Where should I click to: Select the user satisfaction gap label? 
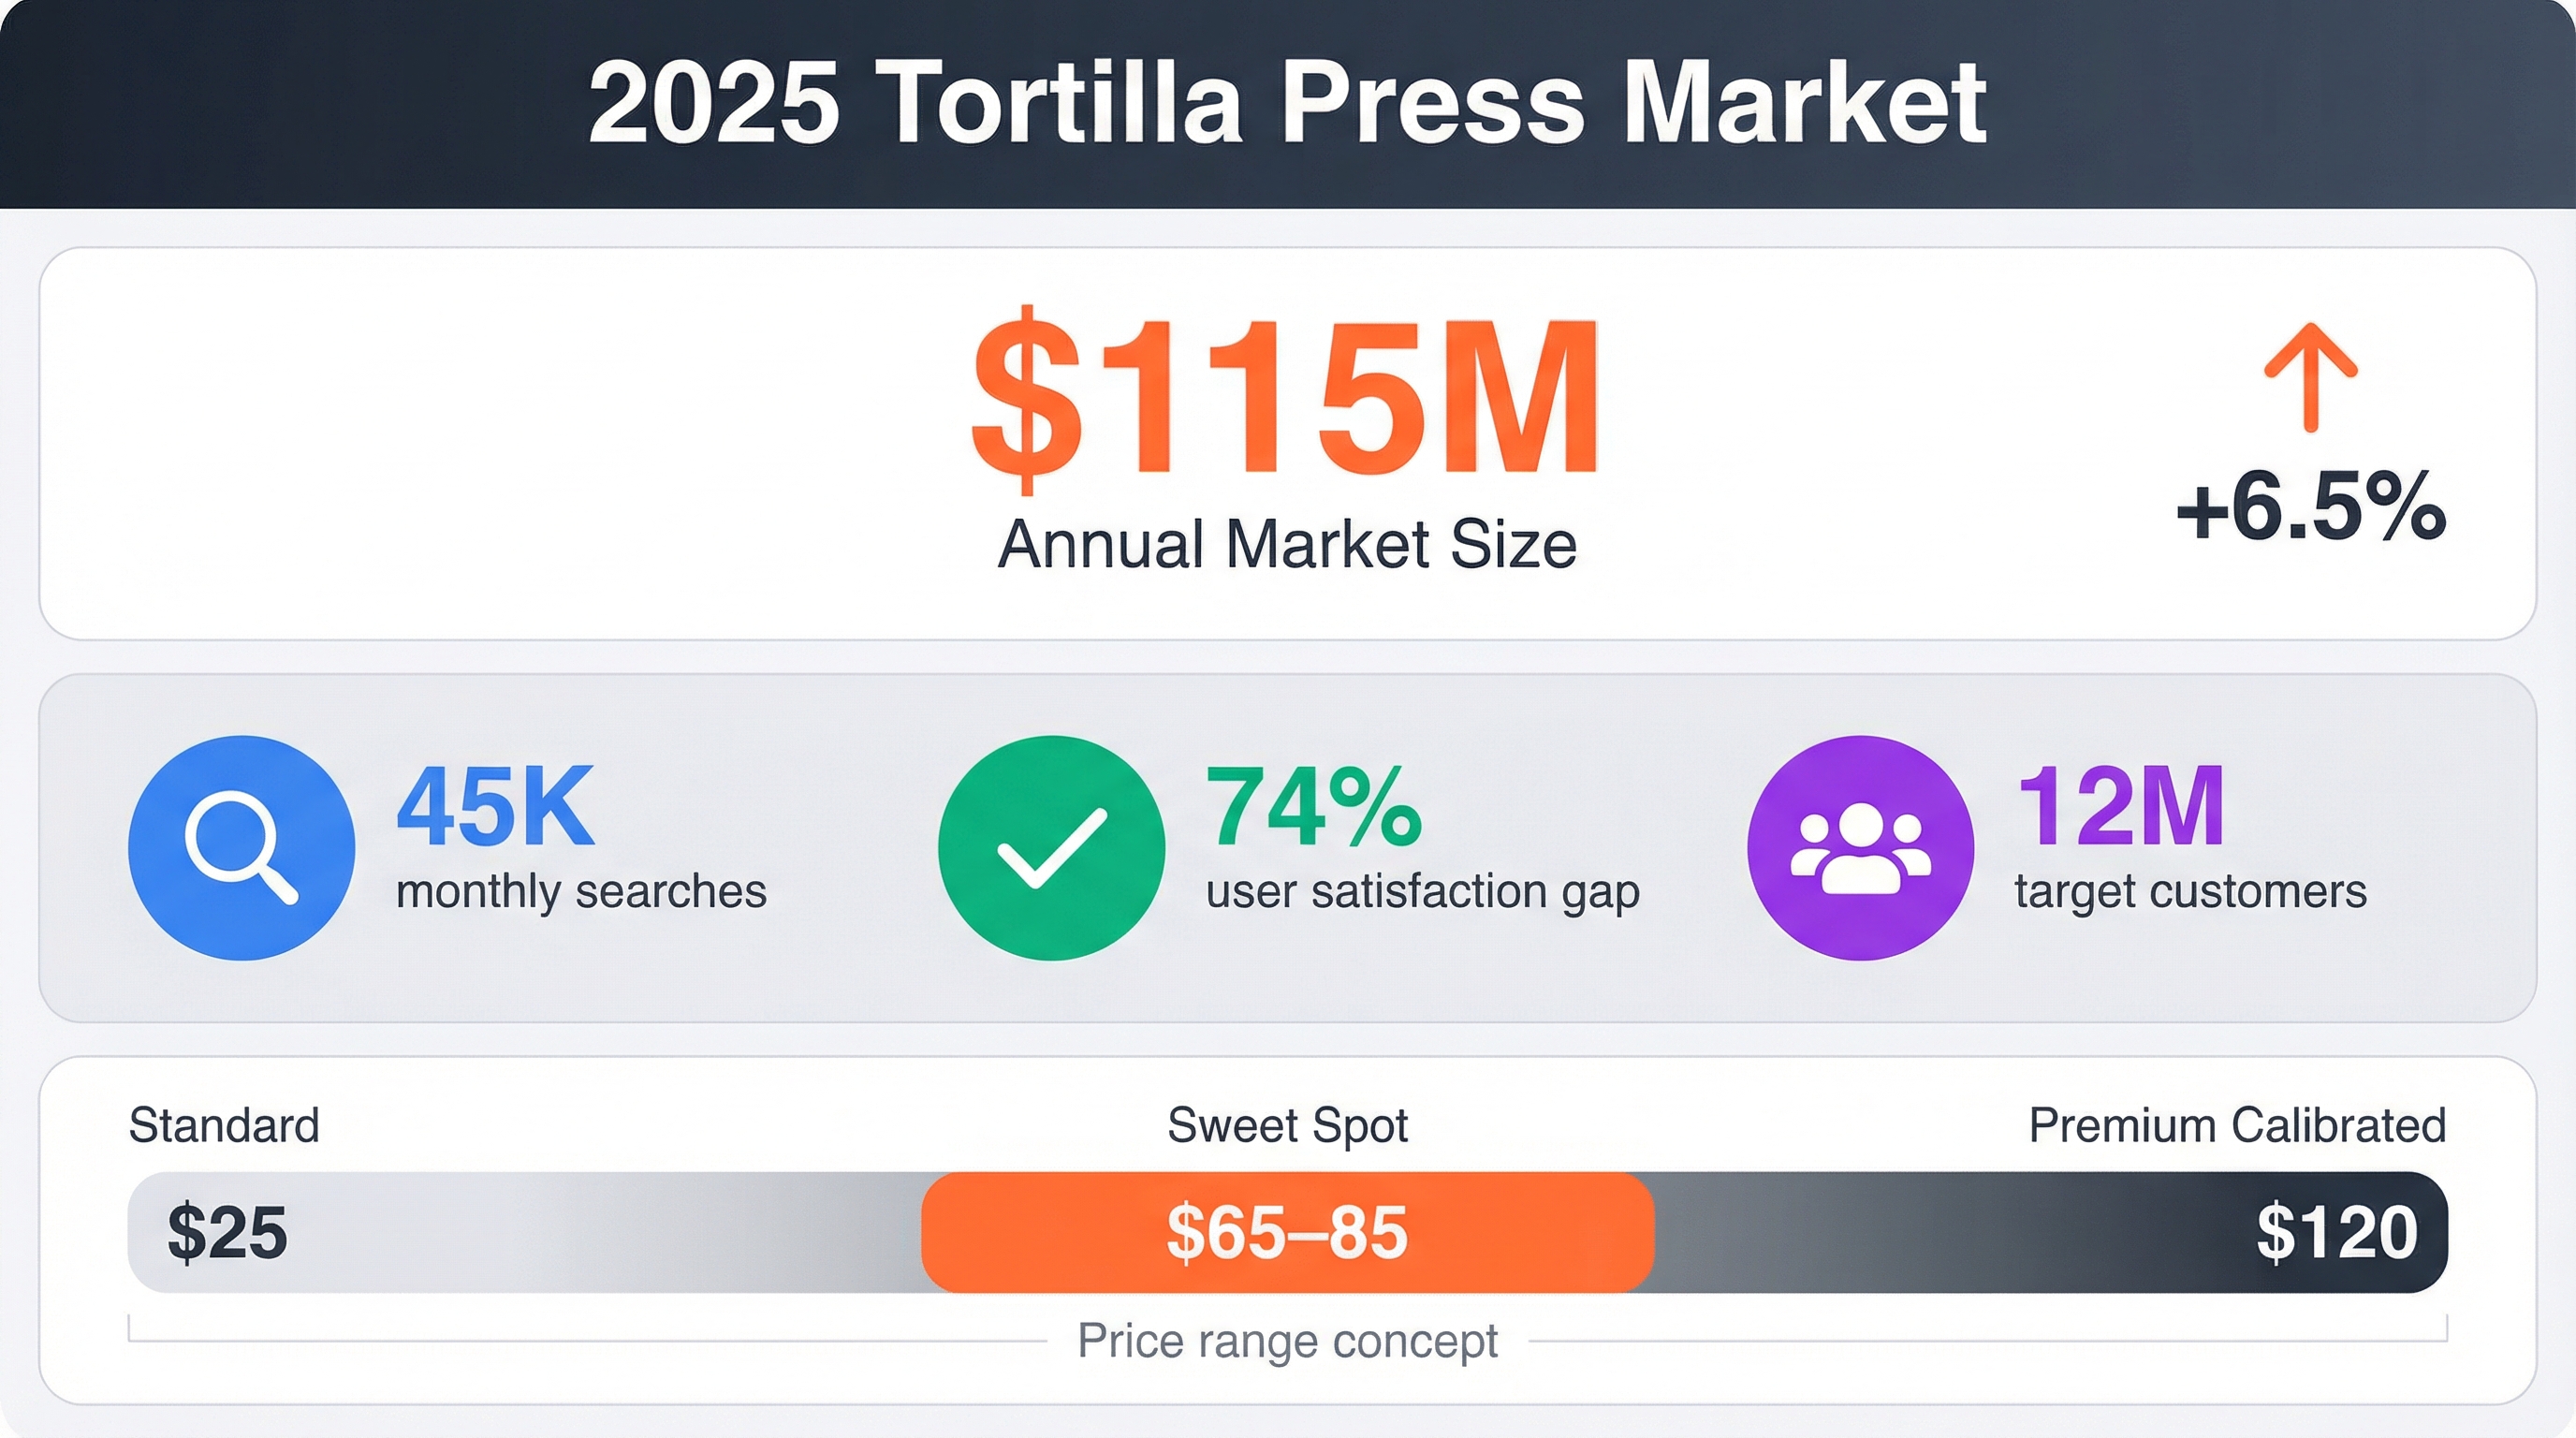pyautogui.click(x=1422, y=891)
